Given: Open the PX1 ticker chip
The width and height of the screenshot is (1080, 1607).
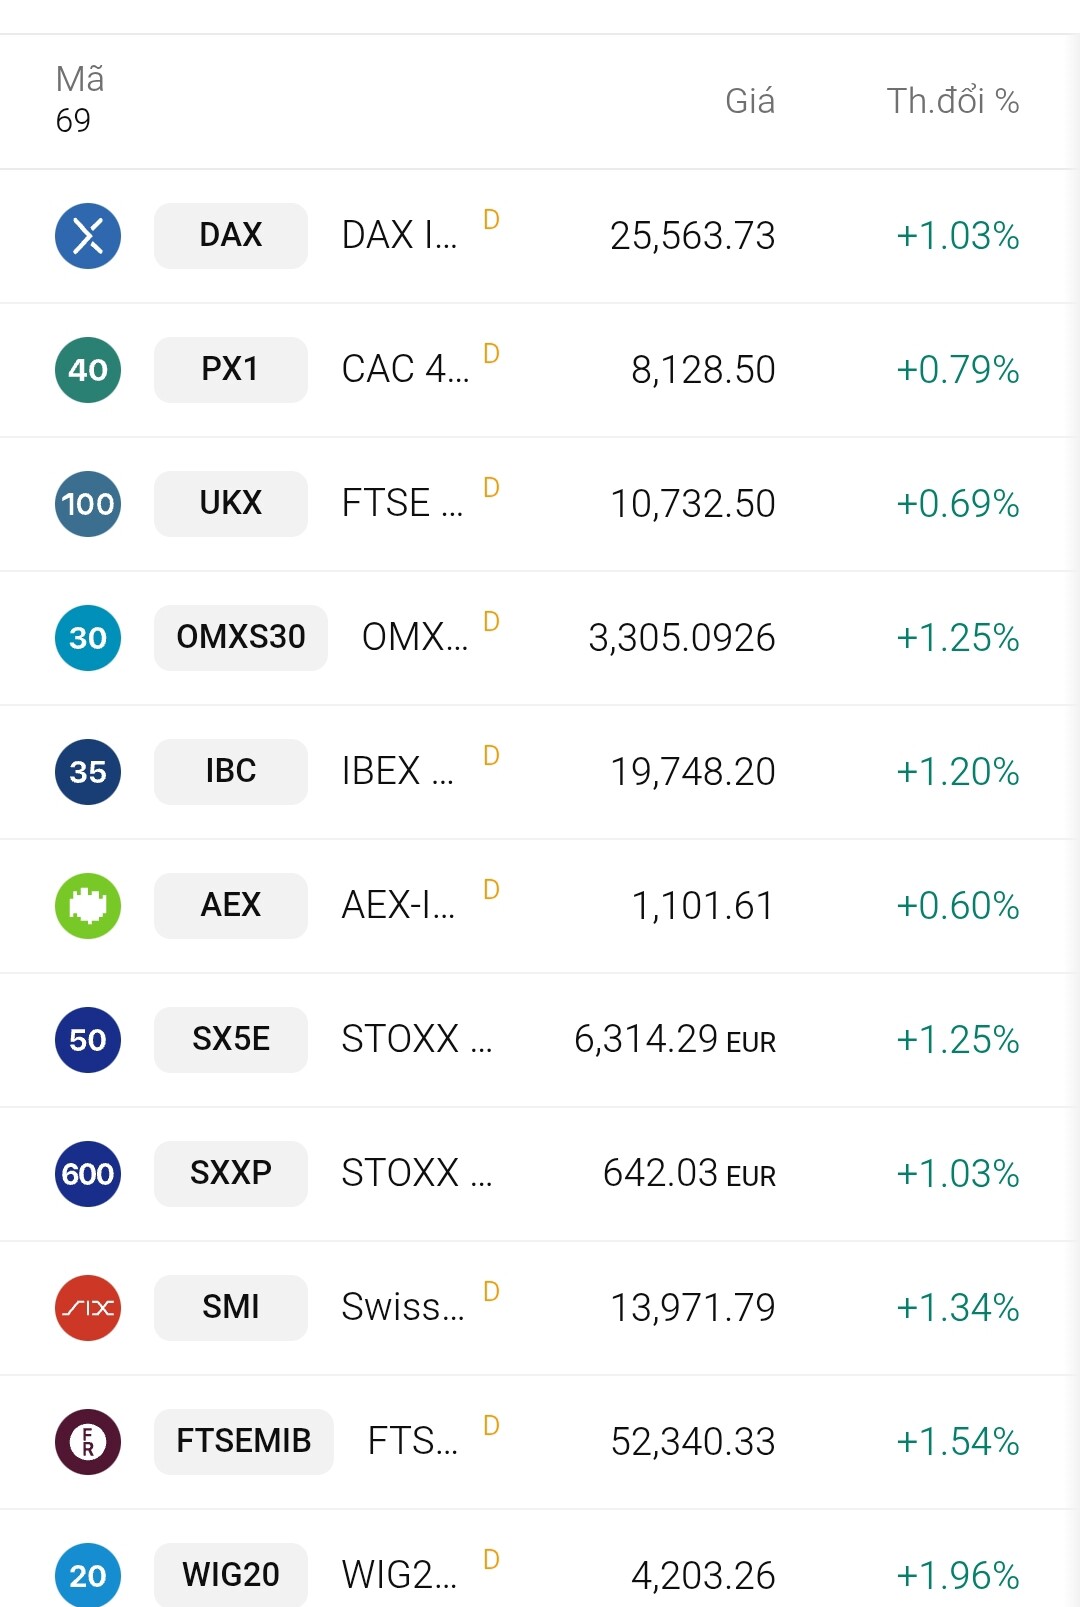Looking at the screenshot, I should coord(231,370).
